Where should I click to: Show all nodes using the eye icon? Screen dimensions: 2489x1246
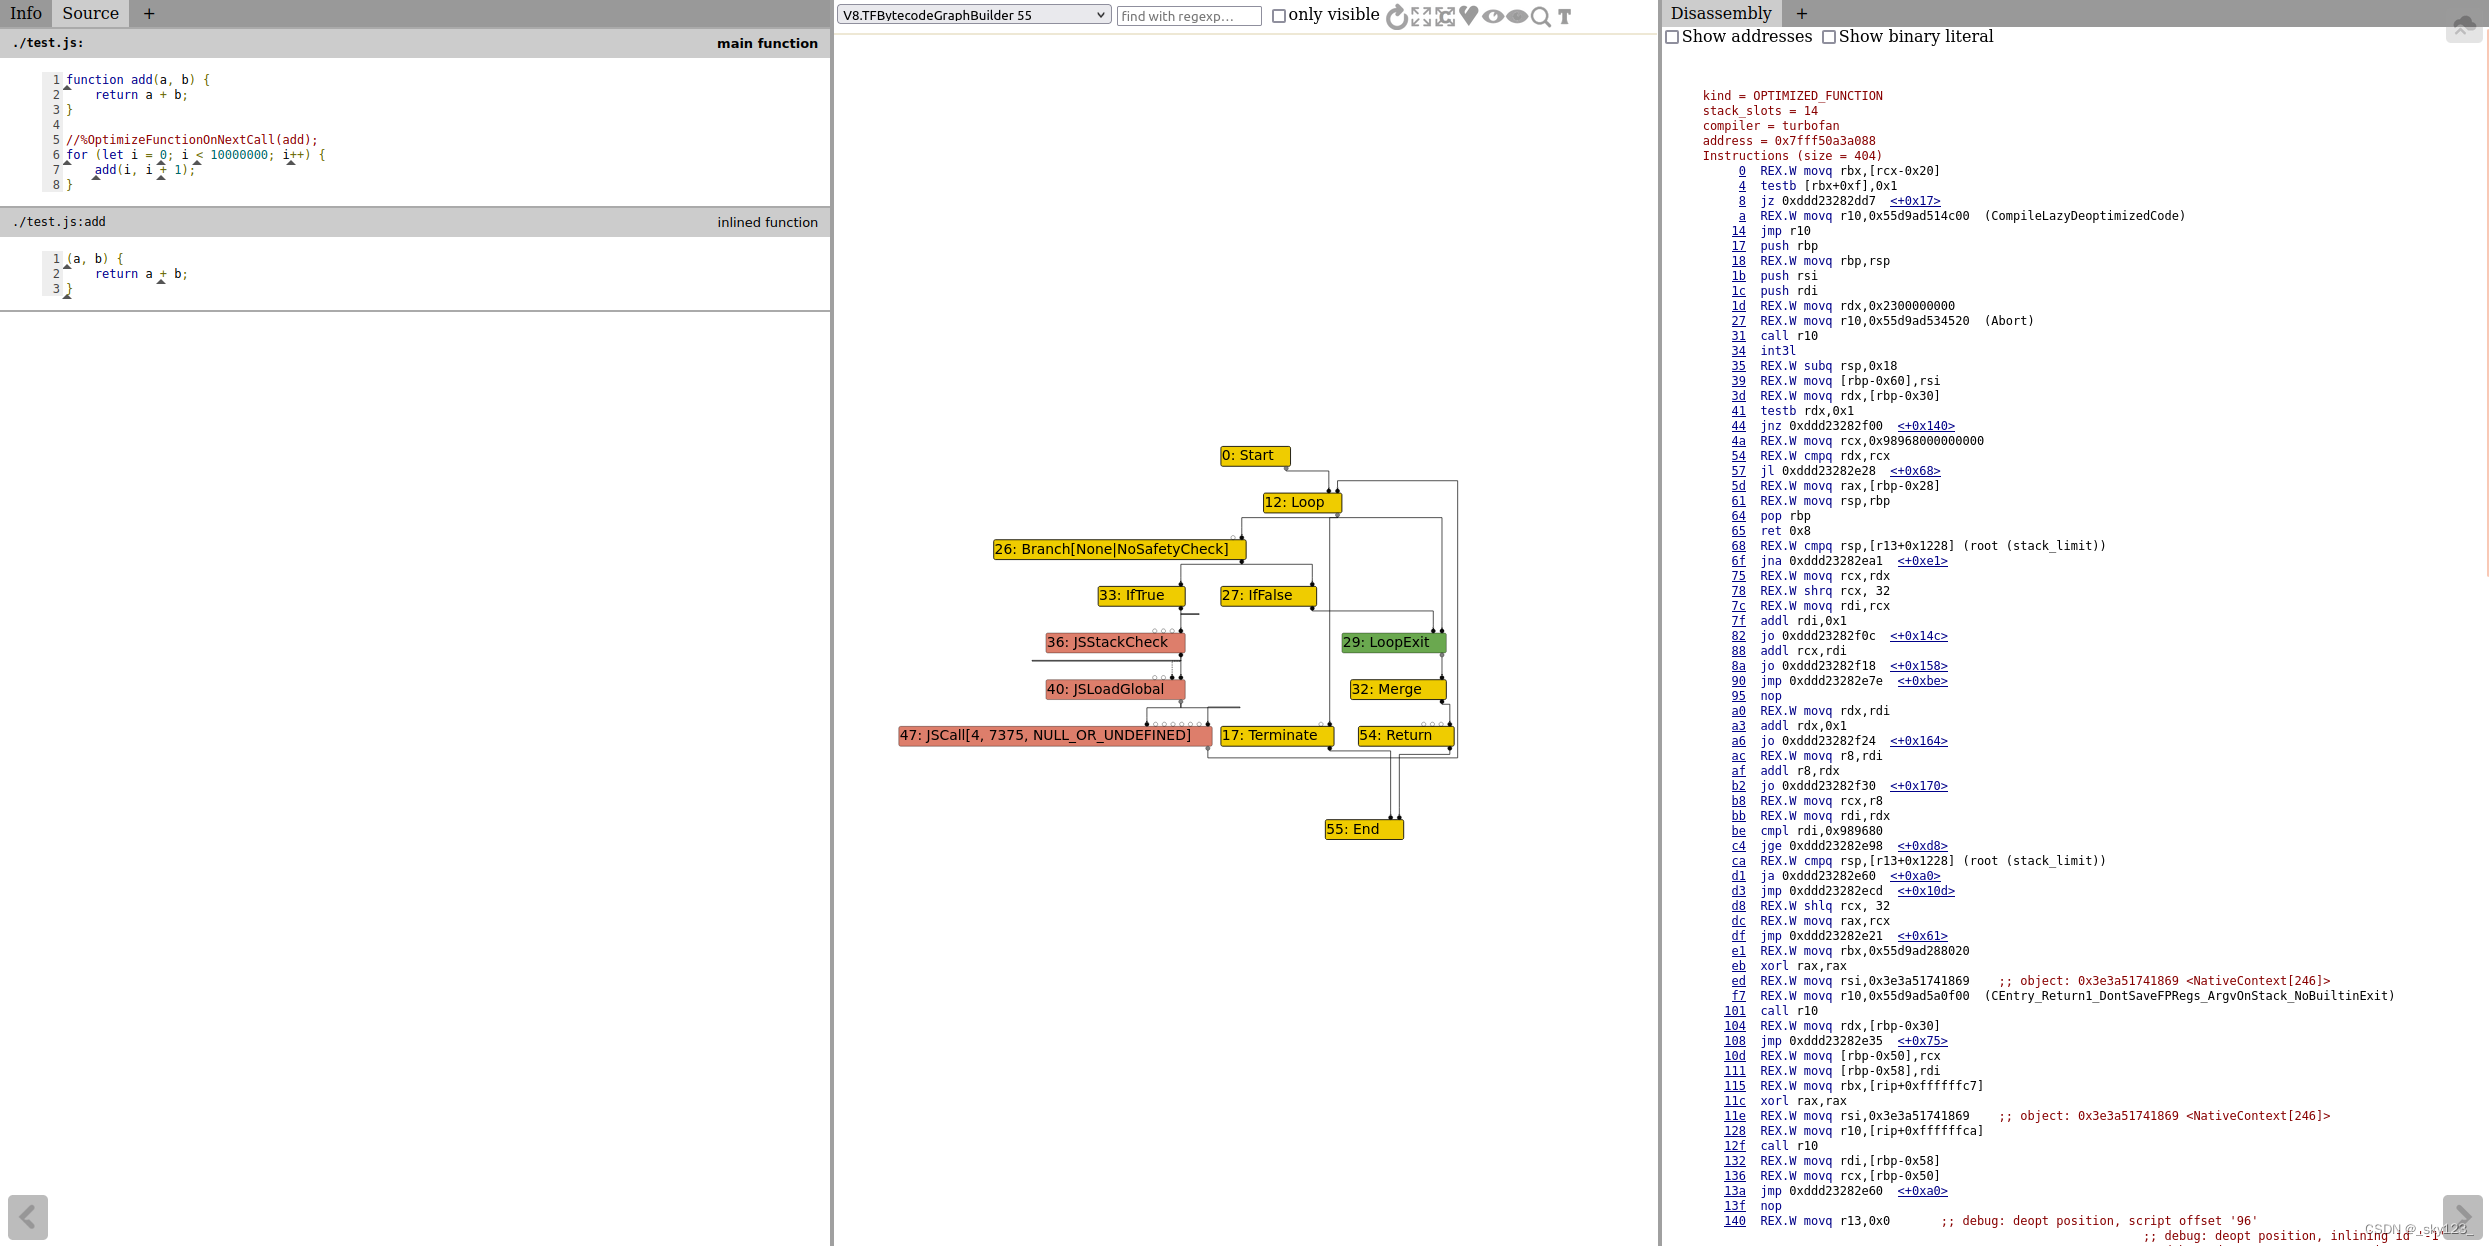1493,16
